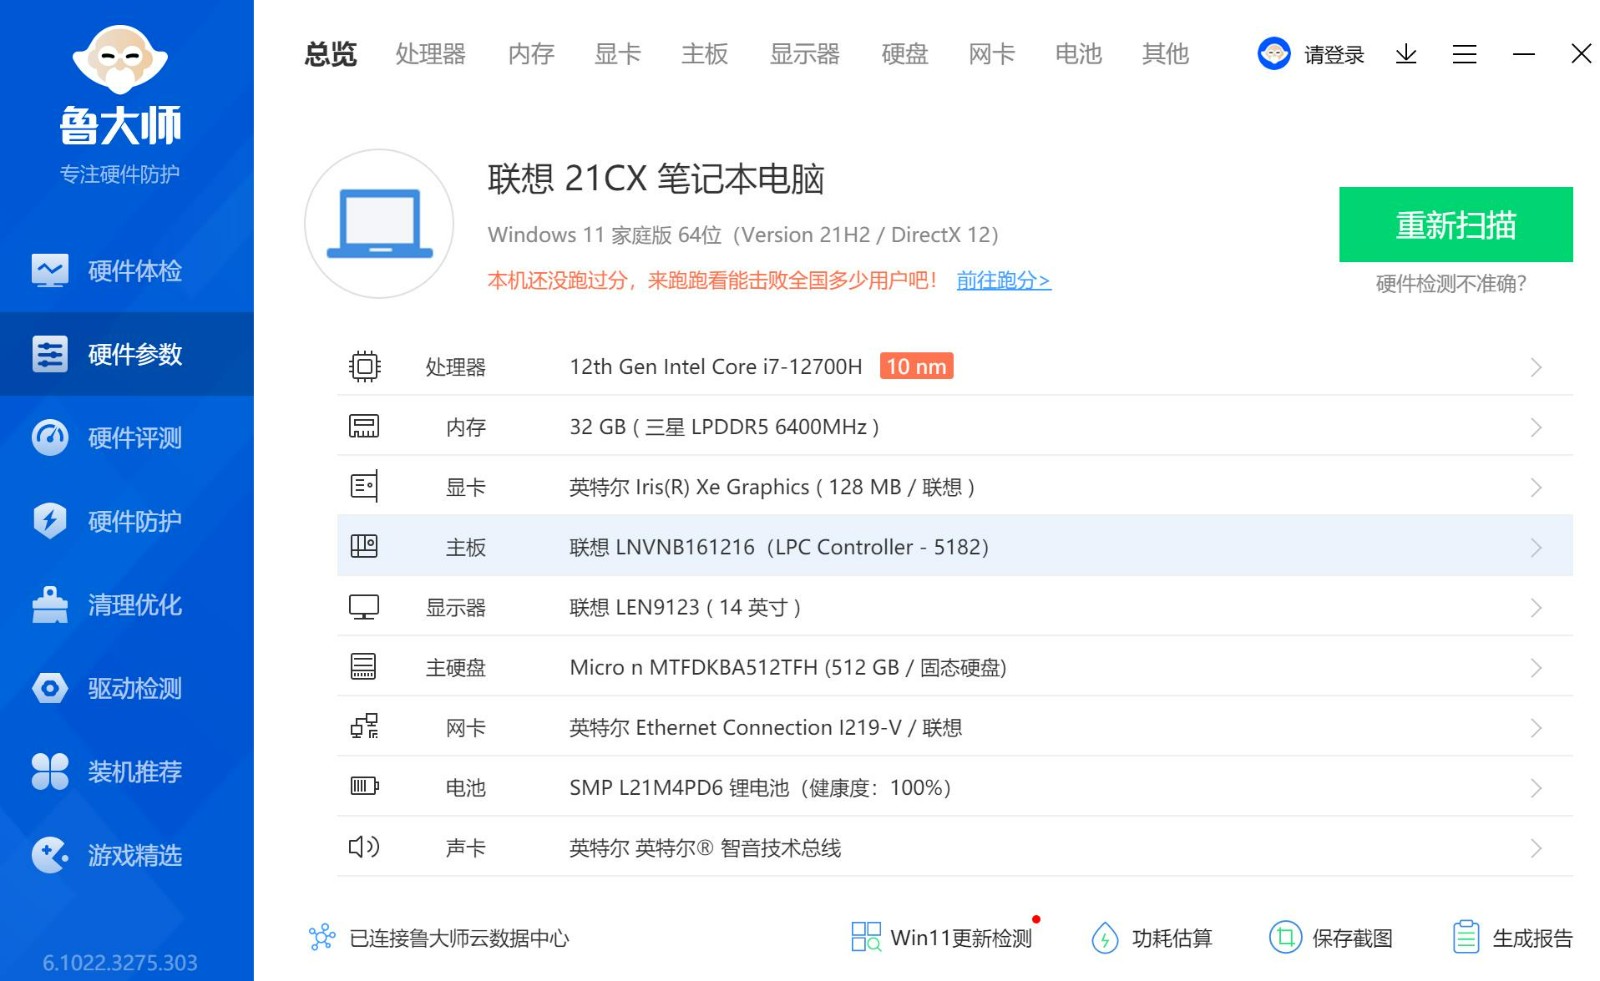Screen dimensions: 1600x981
Task: Follow the 前往跑分 link
Action: tap(1003, 280)
